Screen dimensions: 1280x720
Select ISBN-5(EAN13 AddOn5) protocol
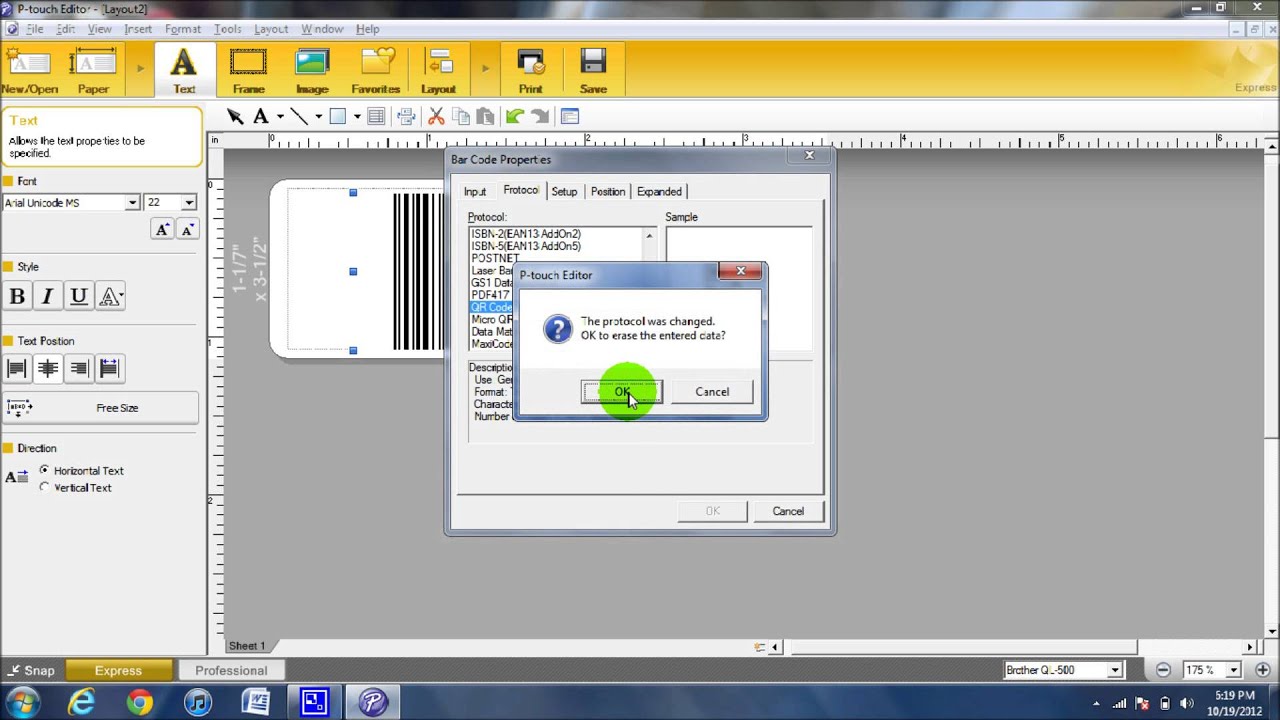(x=526, y=246)
